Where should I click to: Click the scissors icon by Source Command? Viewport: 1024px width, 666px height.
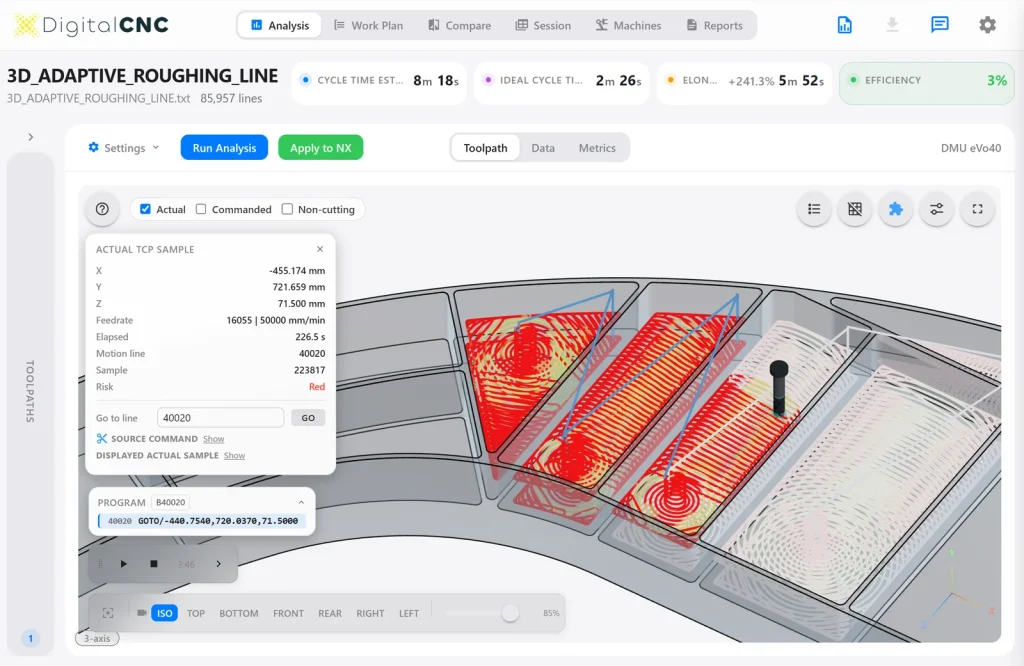click(101, 439)
